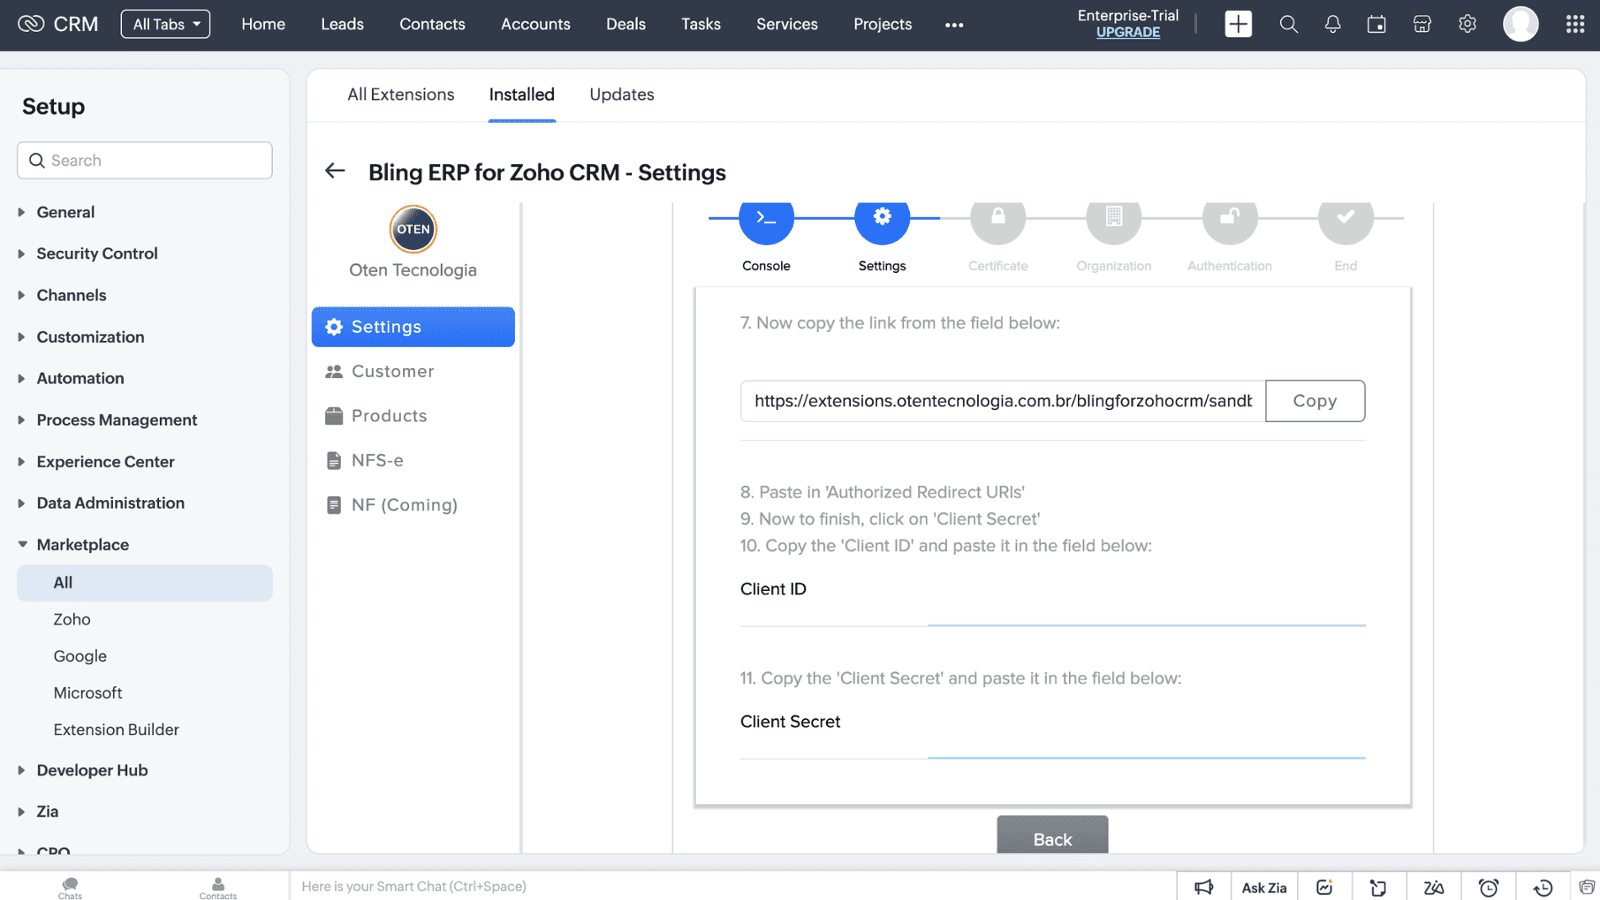
Task: Click the UPGRADE link
Action: [x=1128, y=32]
